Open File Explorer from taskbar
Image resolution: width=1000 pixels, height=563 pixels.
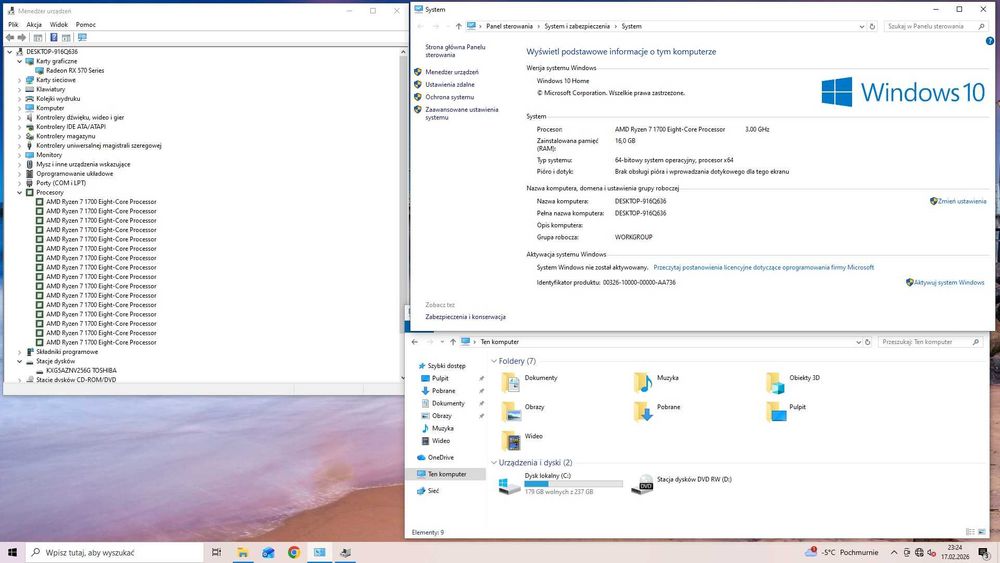click(x=242, y=552)
